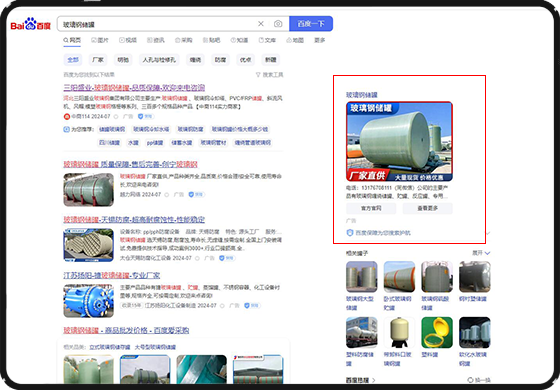The width and height of the screenshot is (560, 390).
Task: Select the 优点 filter chip
Action: pyautogui.click(x=245, y=60)
